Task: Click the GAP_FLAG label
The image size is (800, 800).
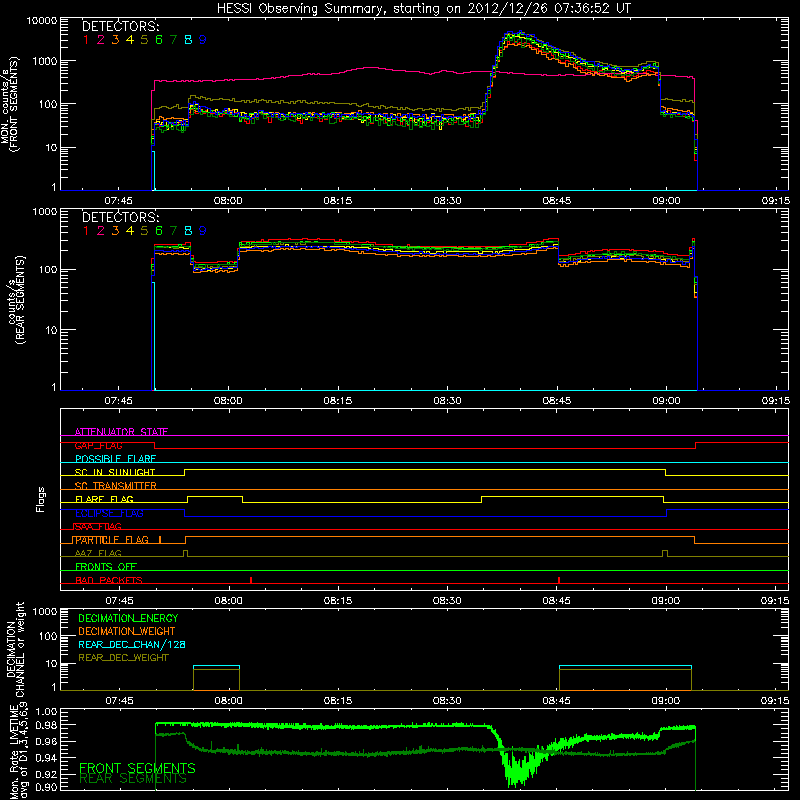Action: point(98,445)
